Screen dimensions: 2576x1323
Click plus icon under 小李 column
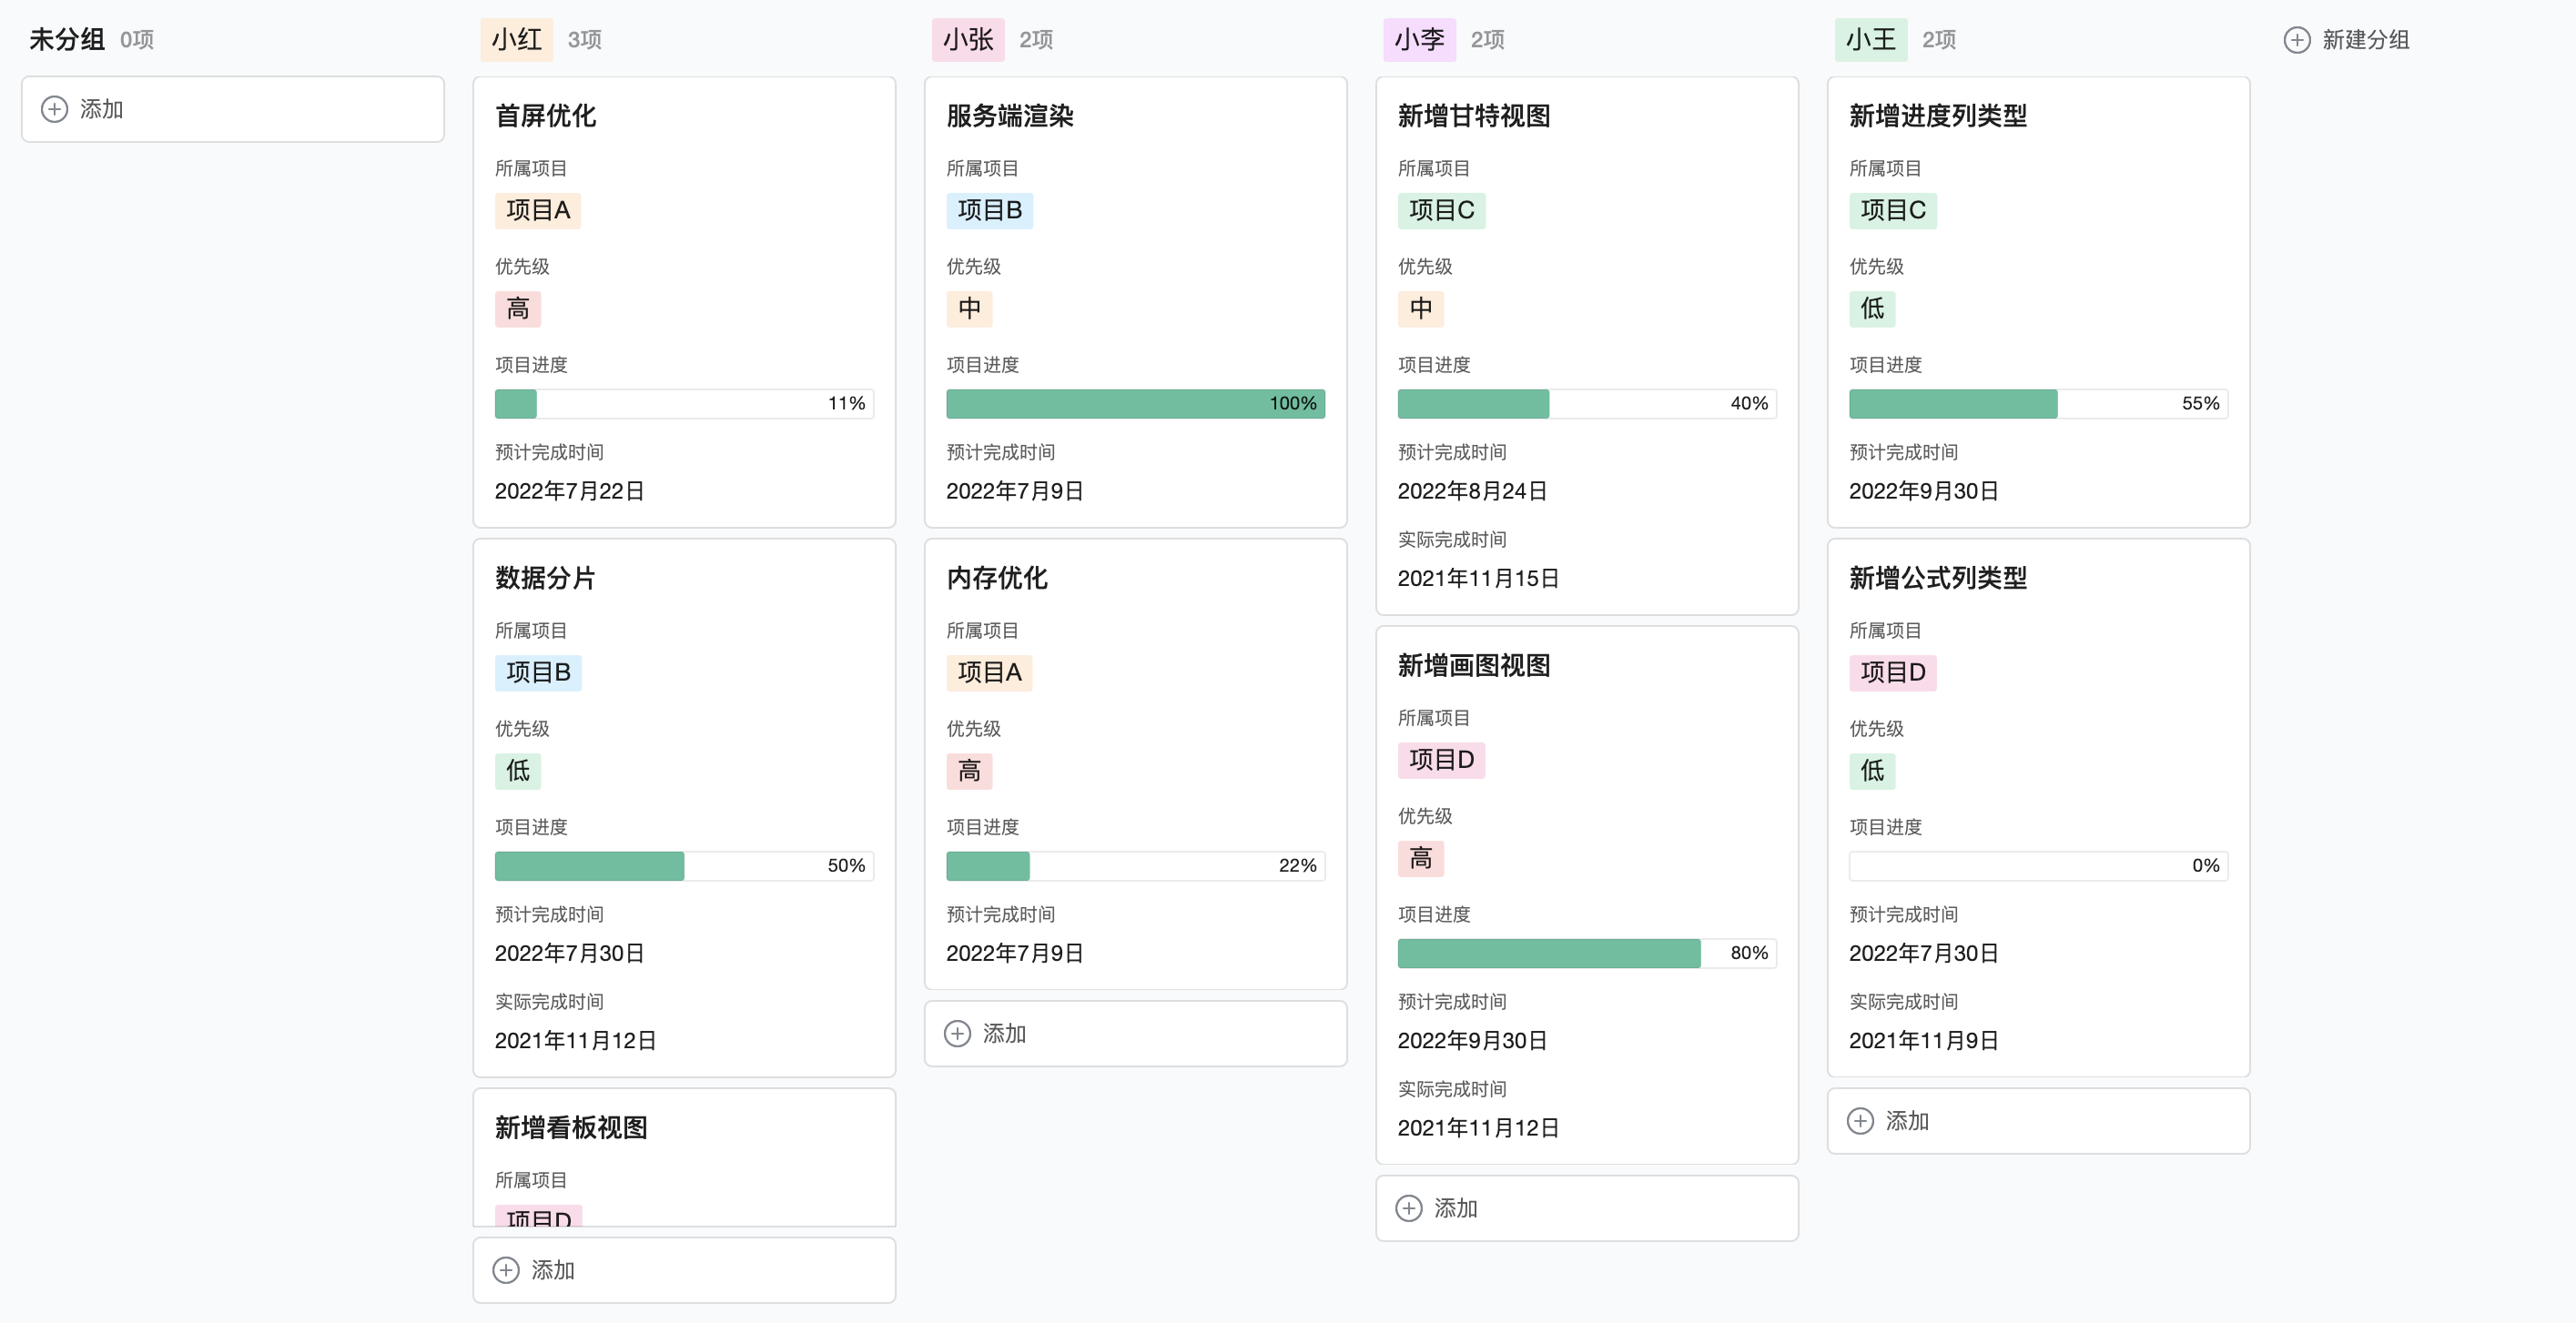coord(1408,1208)
